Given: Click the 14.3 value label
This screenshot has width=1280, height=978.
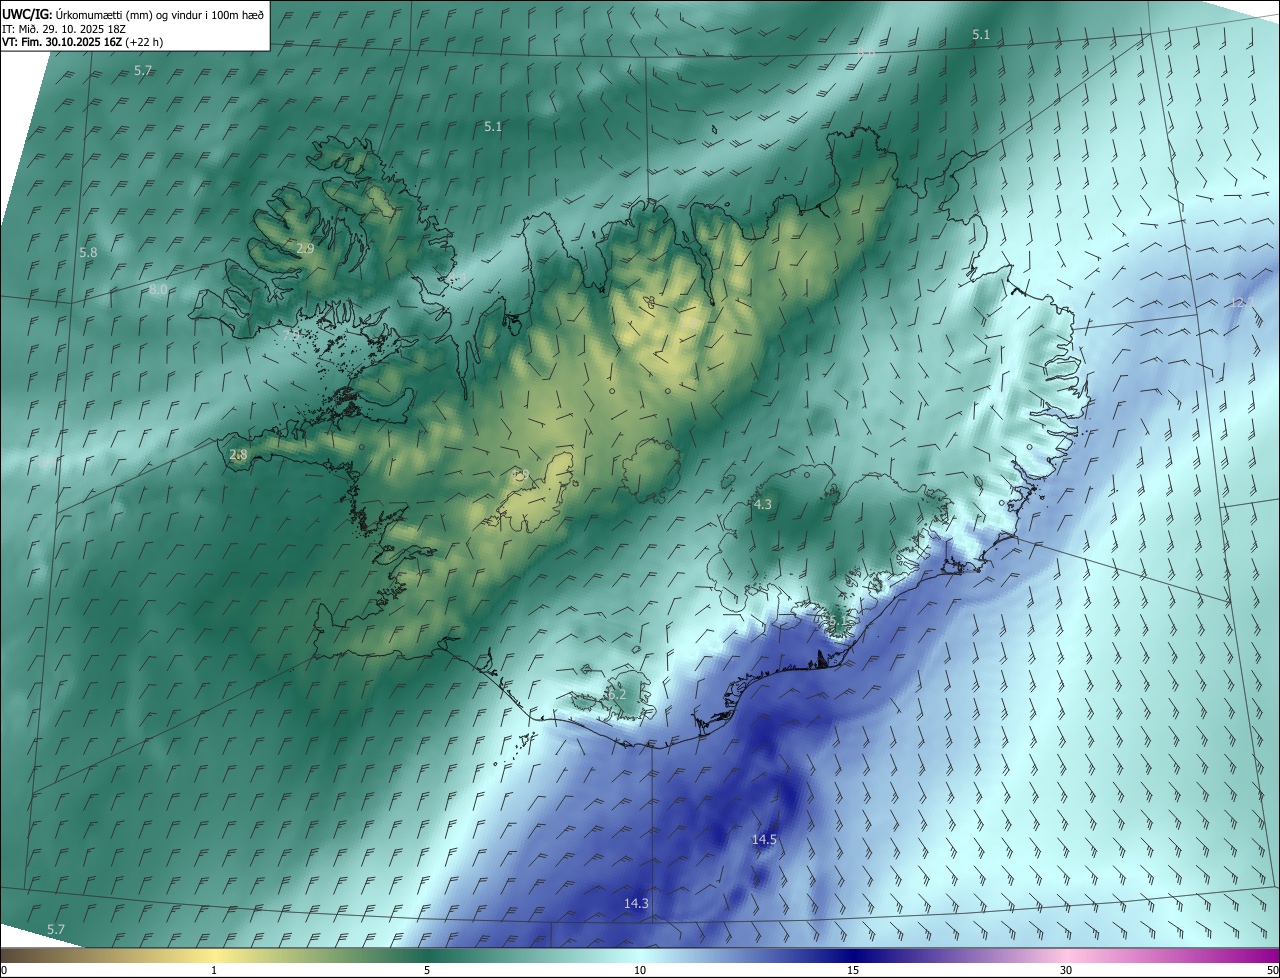Looking at the screenshot, I should (636, 903).
